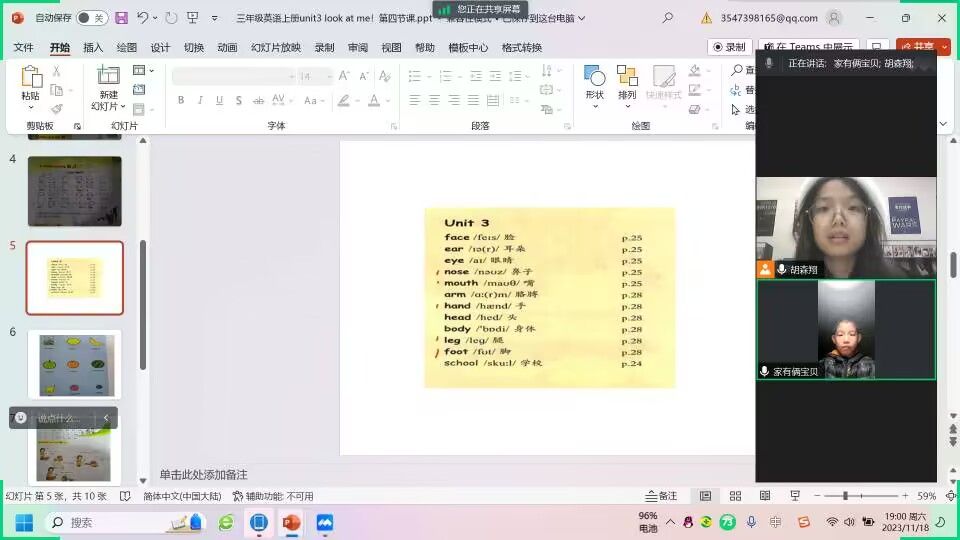Toggle Bold formatting button
The width and height of the screenshot is (960, 540).
coord(181,100)
